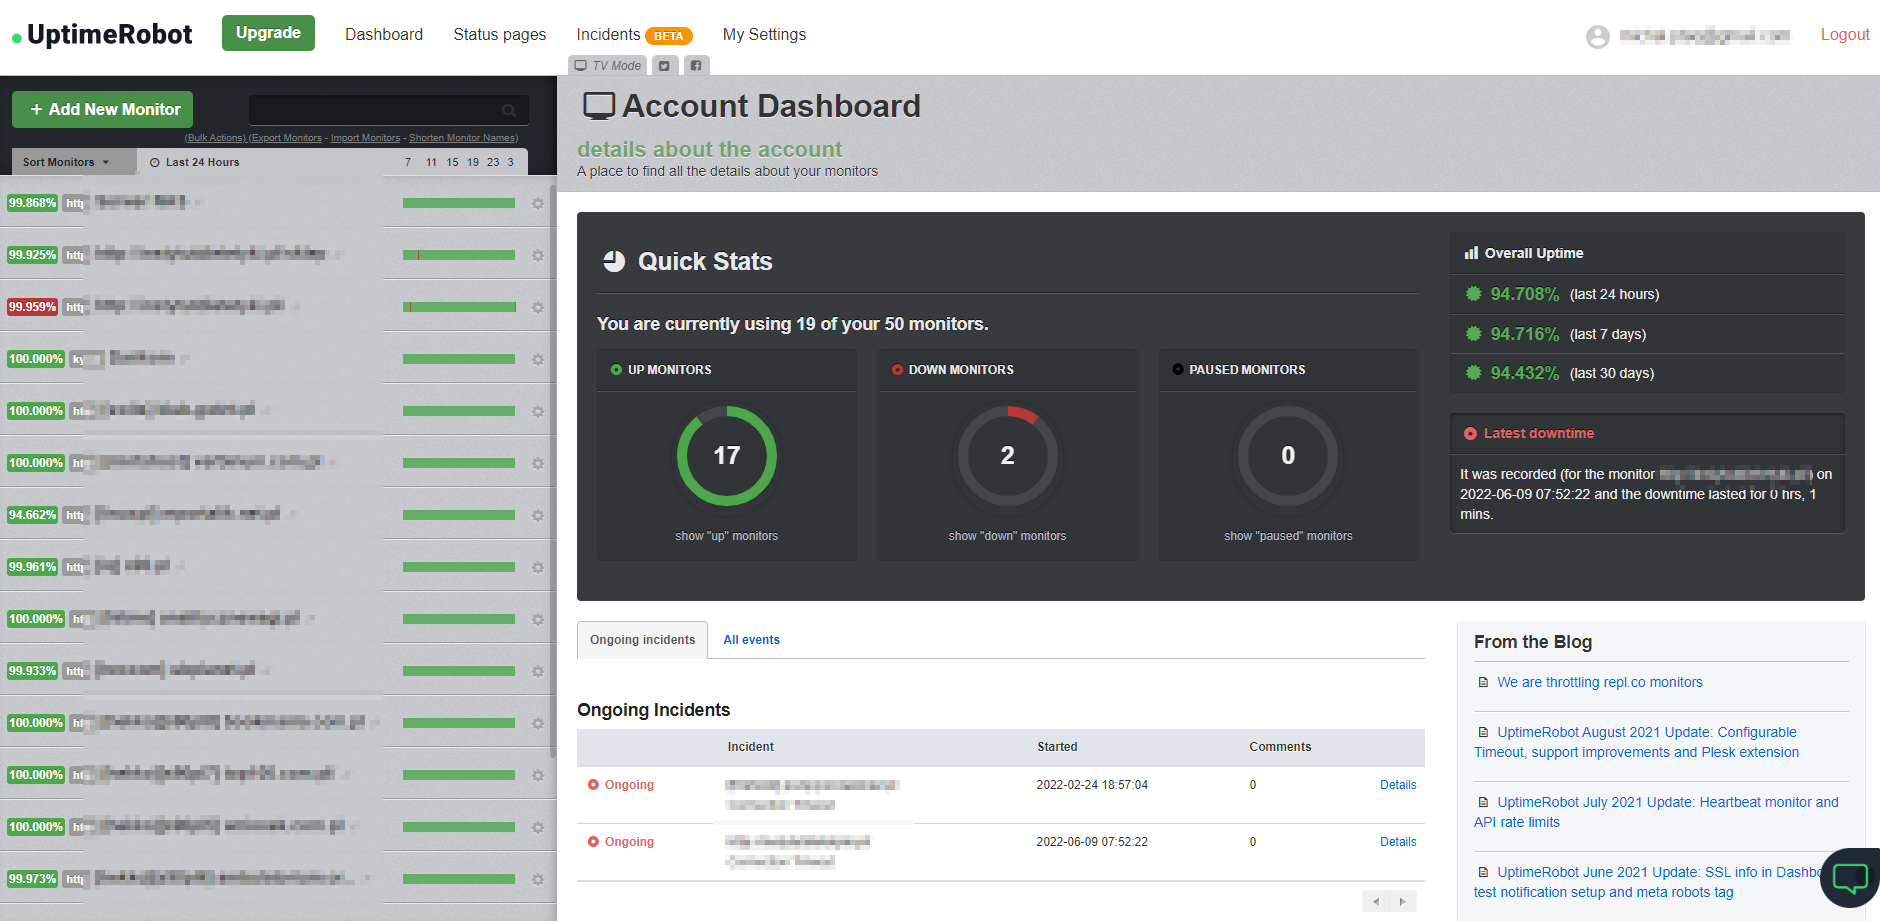Click the Last 24 Hours timeline header
The image size is (1894, 921).
(x=195, y=162)
